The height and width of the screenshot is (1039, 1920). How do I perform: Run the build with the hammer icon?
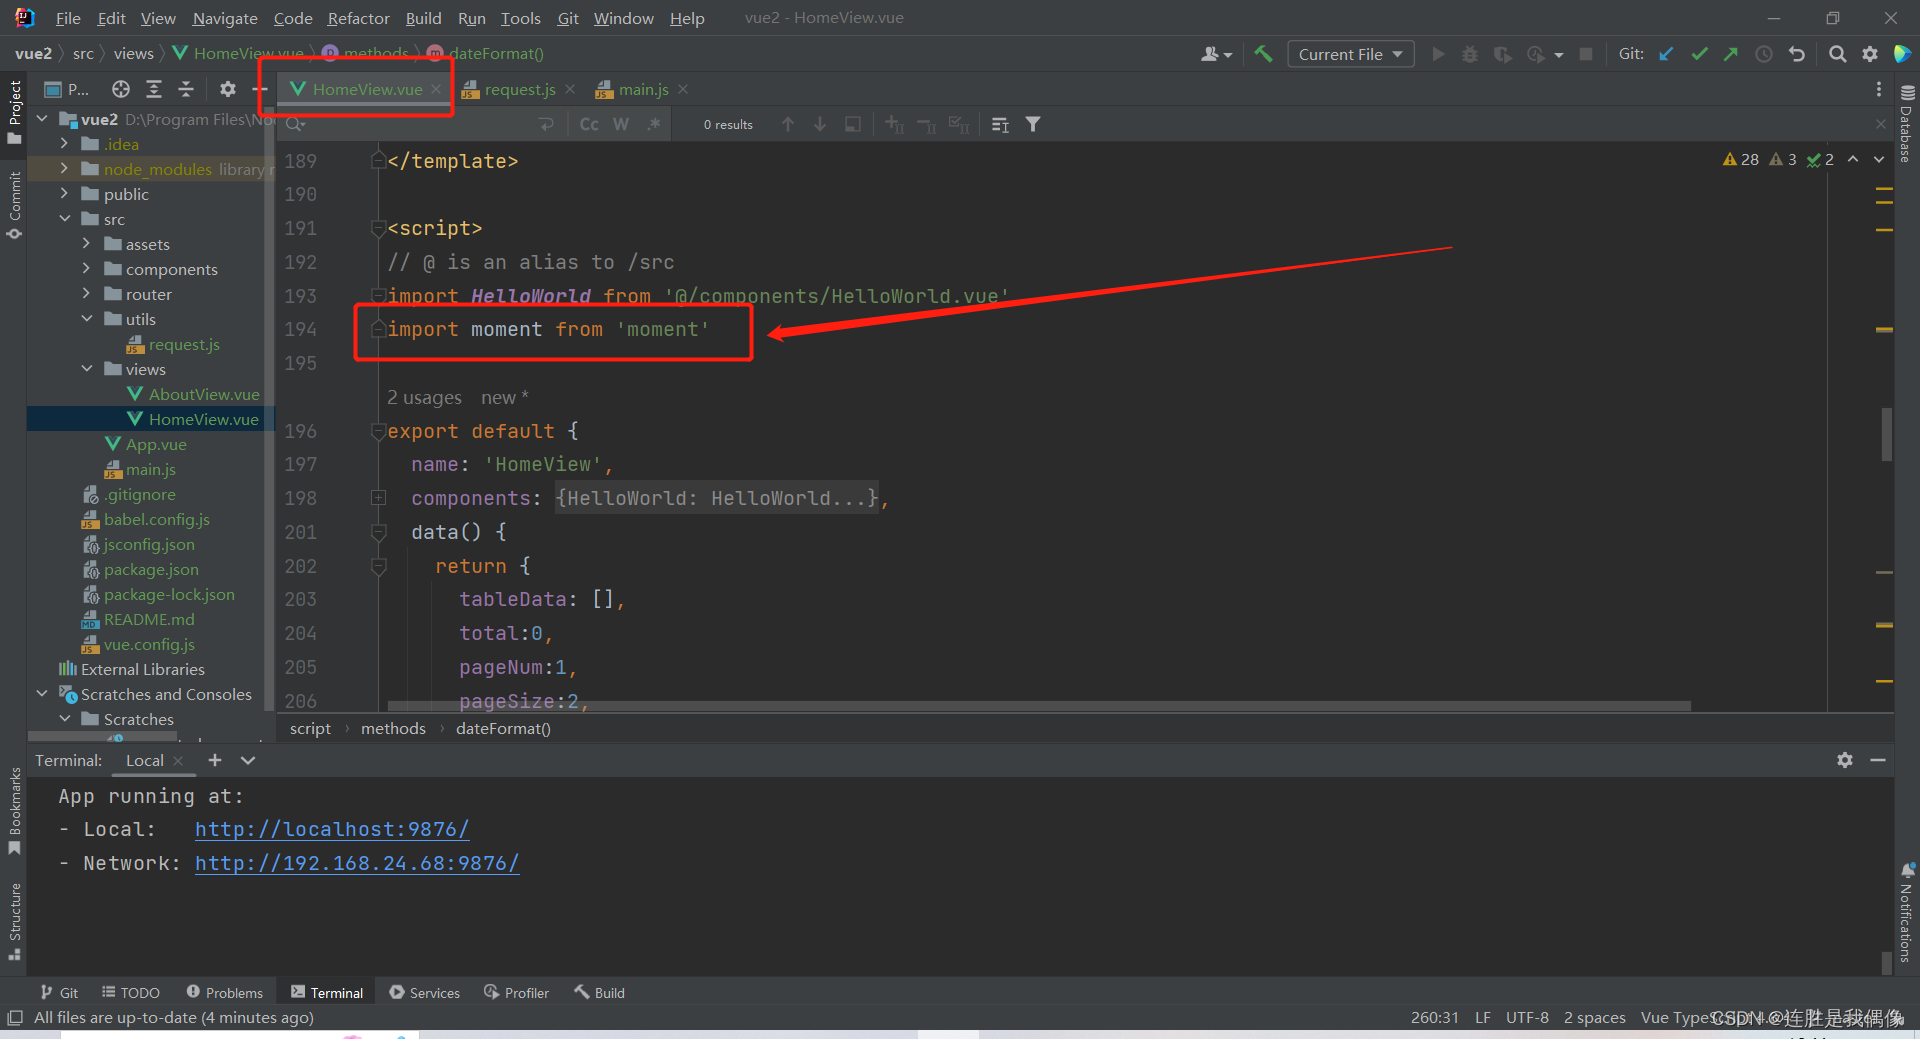1263,54
